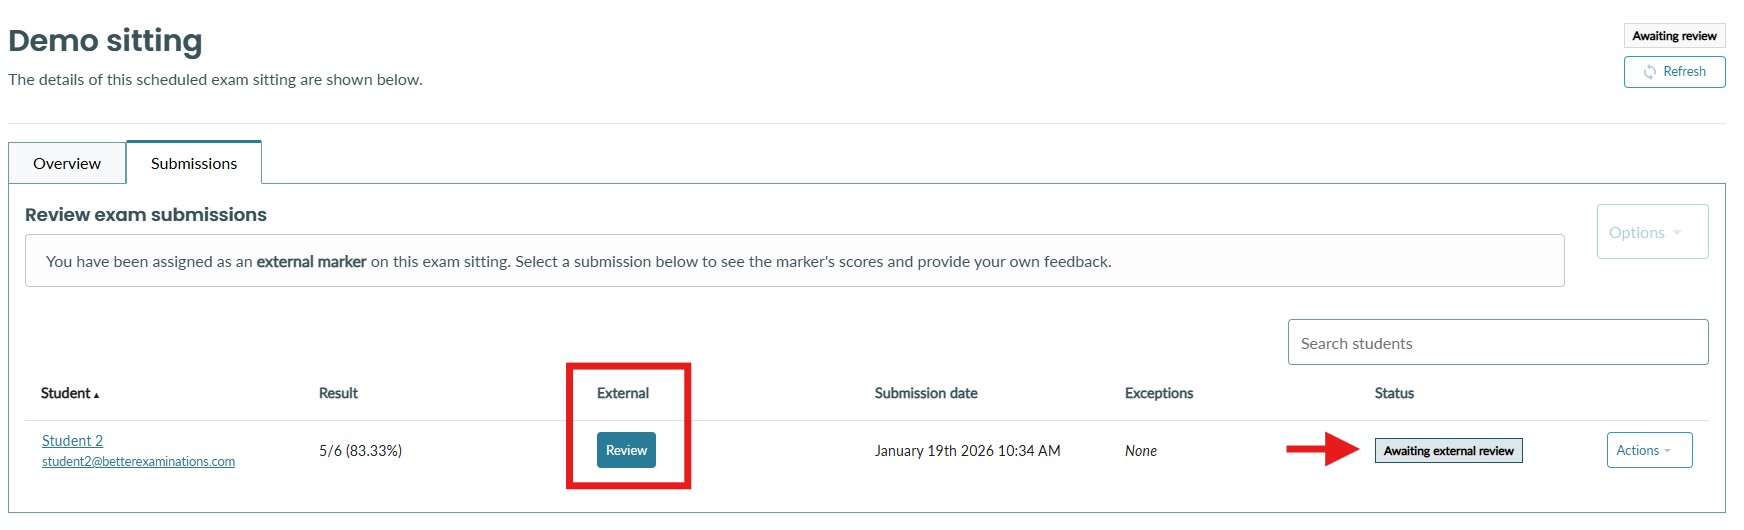Focus the Search students field
Screen dimensions: 1744x530
1497,343
